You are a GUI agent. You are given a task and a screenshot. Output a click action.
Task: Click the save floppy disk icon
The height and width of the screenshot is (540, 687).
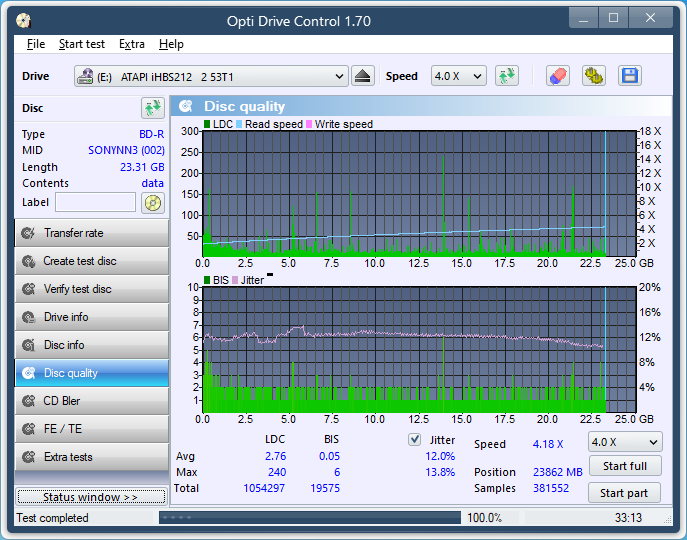(x=629, y=76)
